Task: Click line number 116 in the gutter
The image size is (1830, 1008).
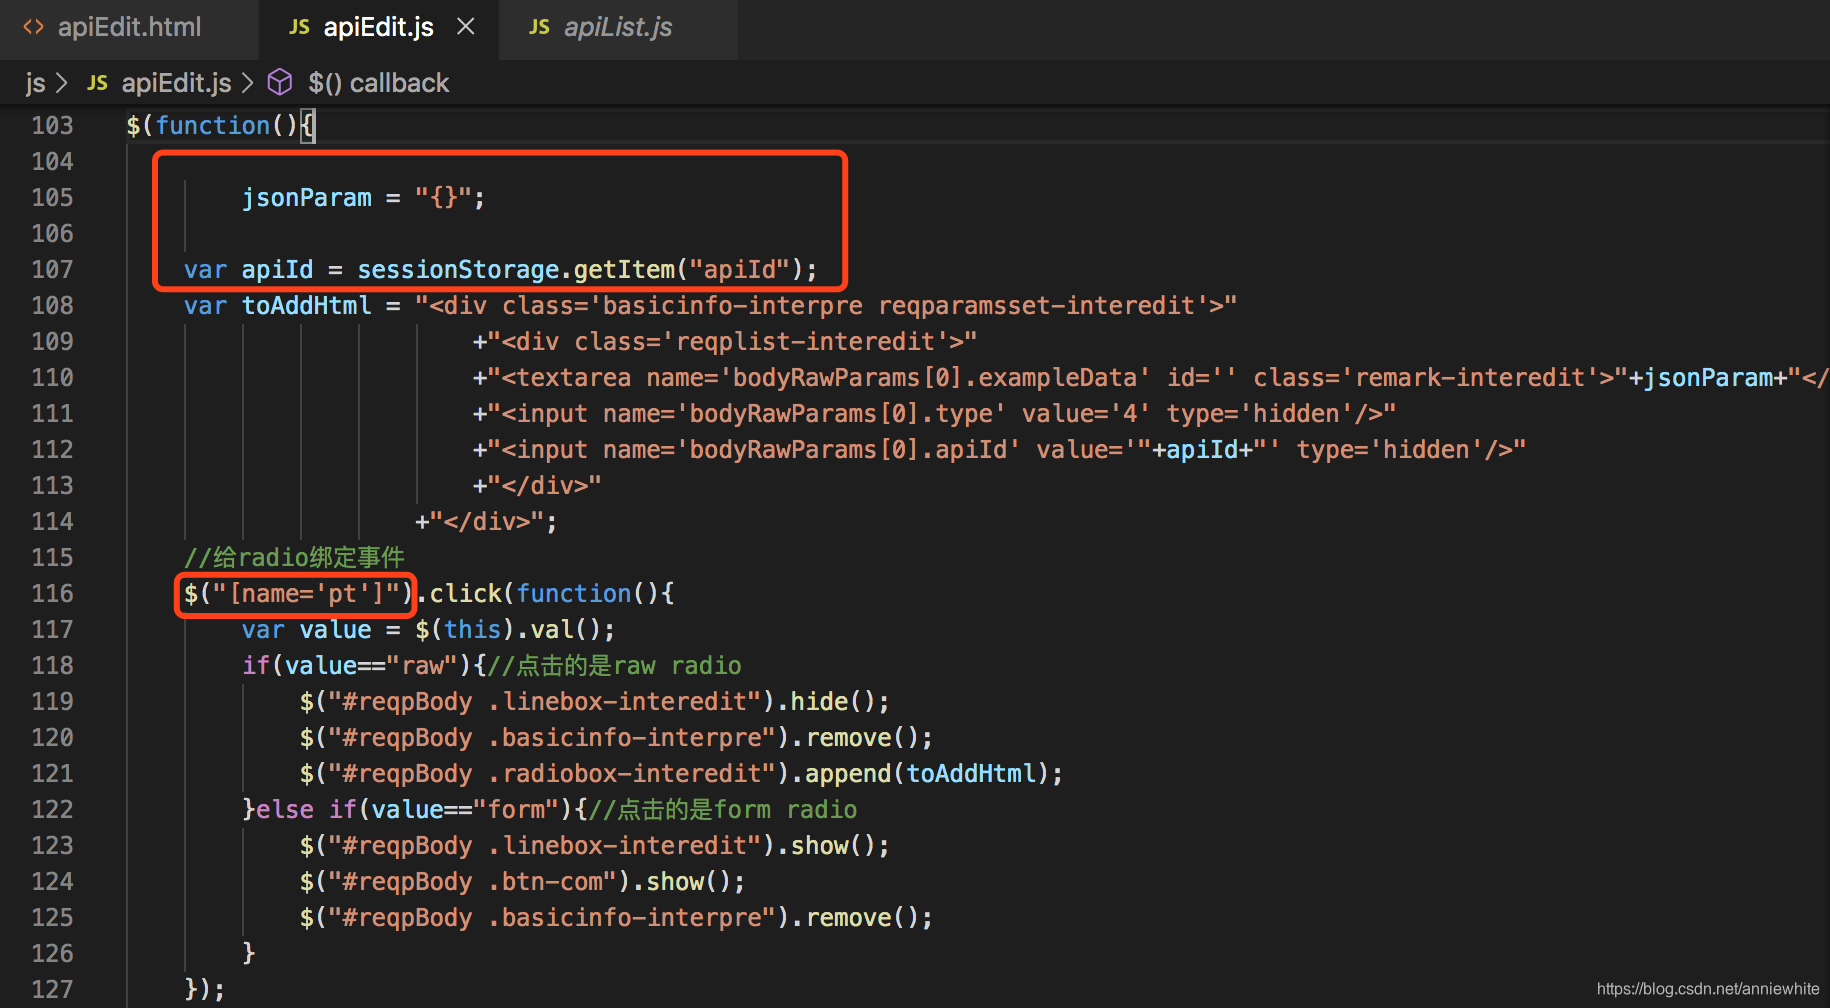Action: pyautogui.click(x=52, y=593)
